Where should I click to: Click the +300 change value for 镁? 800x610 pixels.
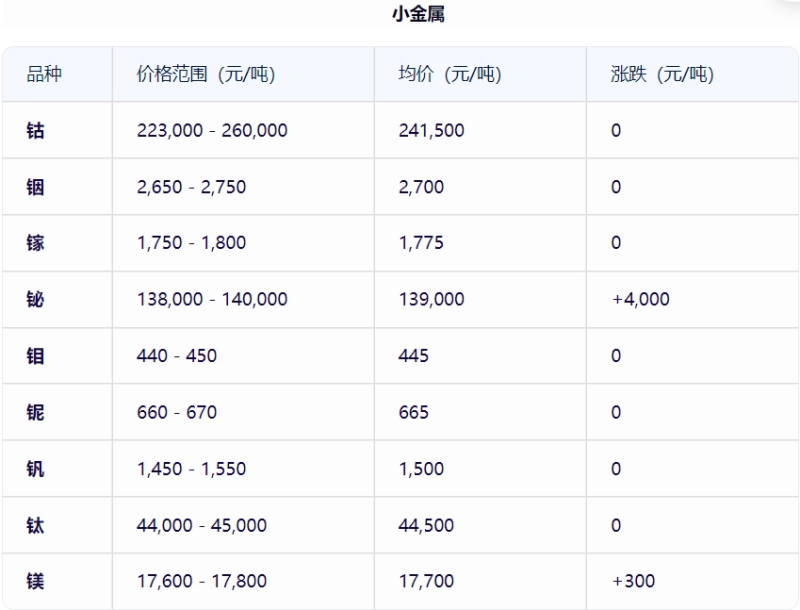633,581
